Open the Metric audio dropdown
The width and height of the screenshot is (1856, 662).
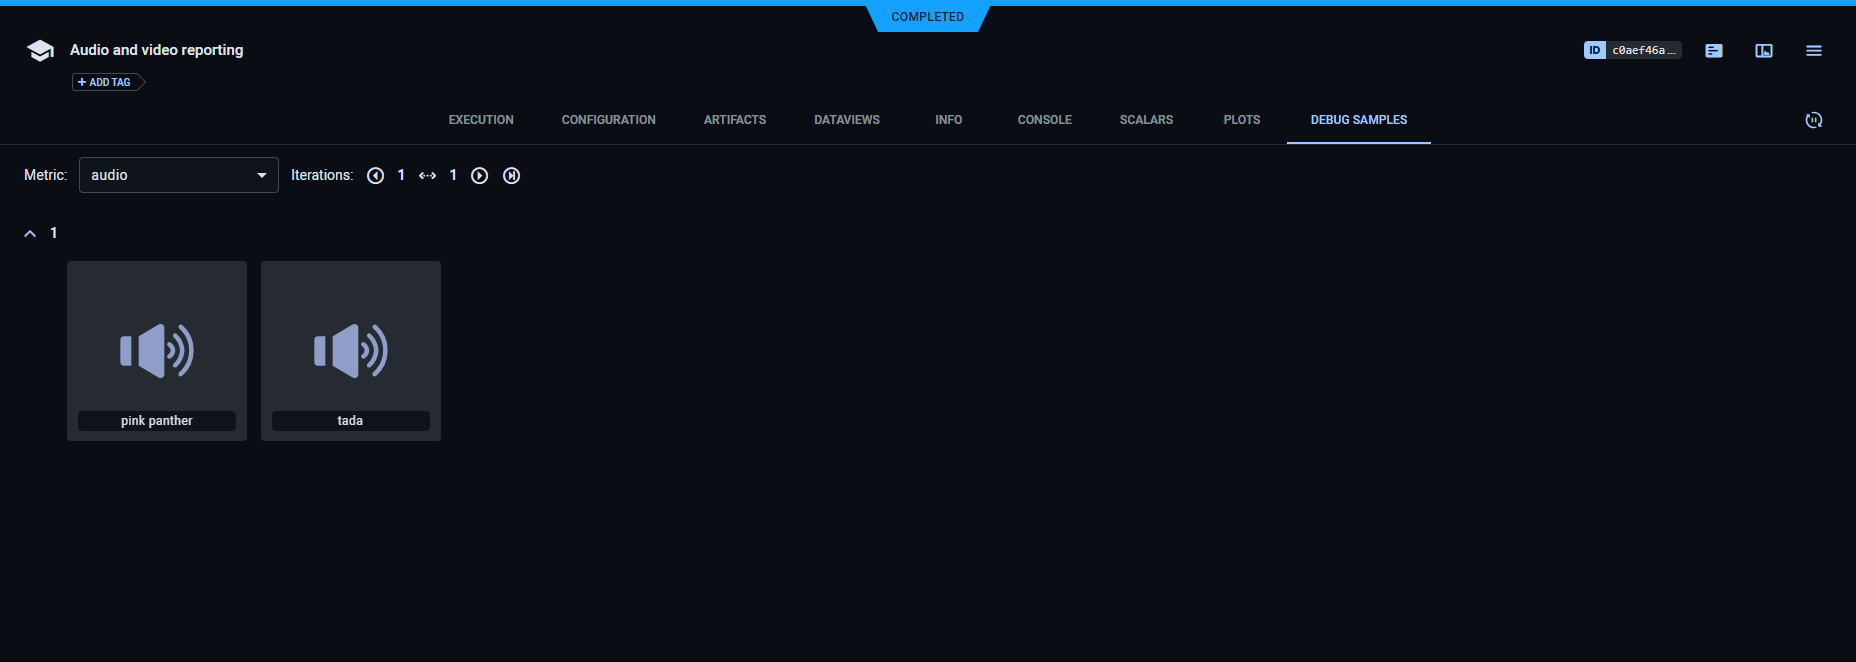(x=178, y=175)
